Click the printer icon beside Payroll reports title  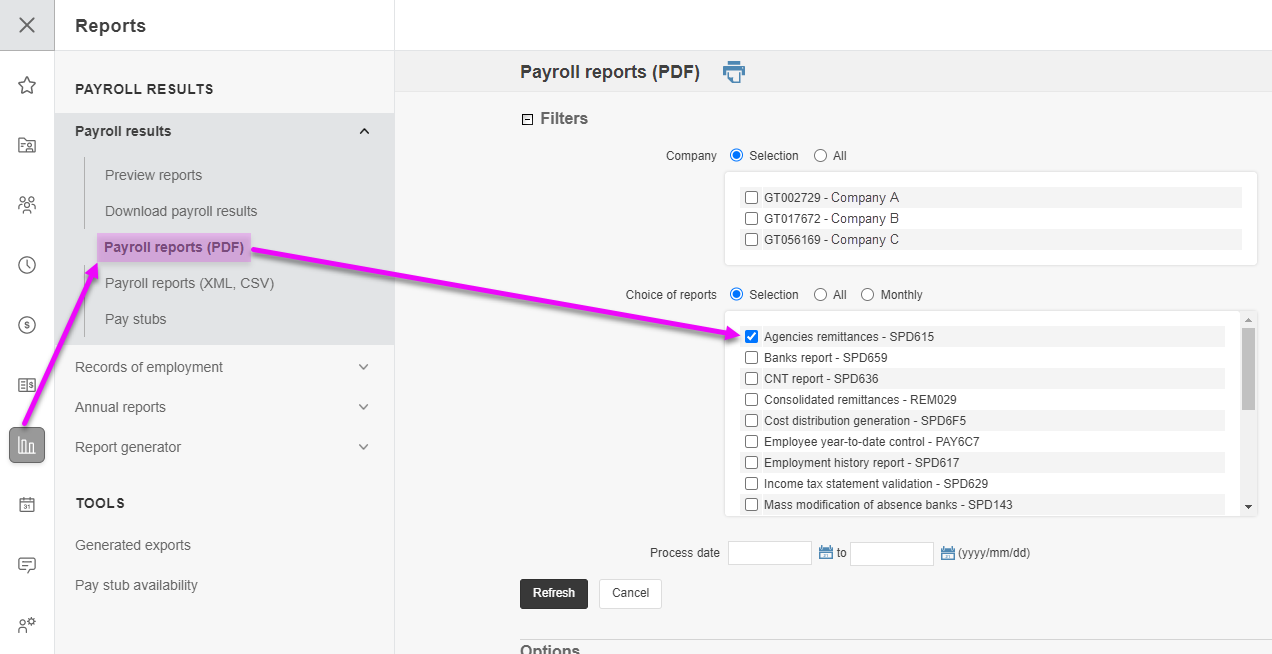coord(734,72)
